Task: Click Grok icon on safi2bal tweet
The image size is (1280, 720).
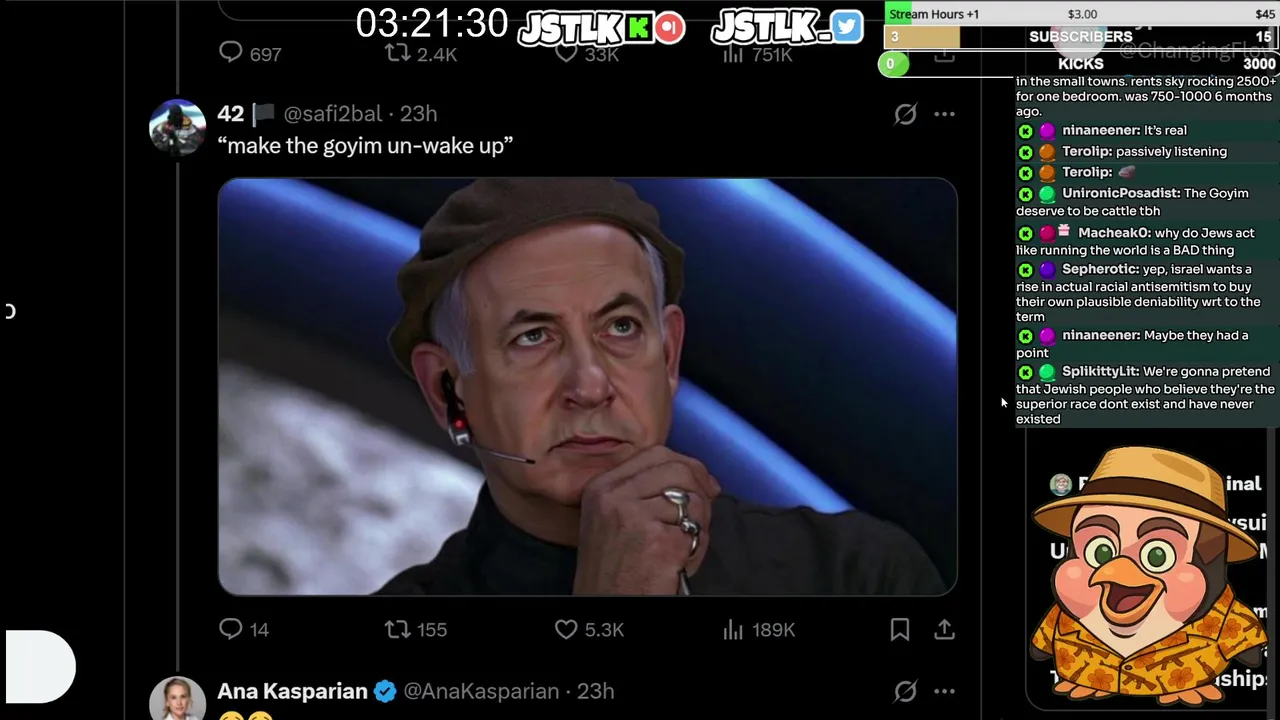Action: point(905,114)
